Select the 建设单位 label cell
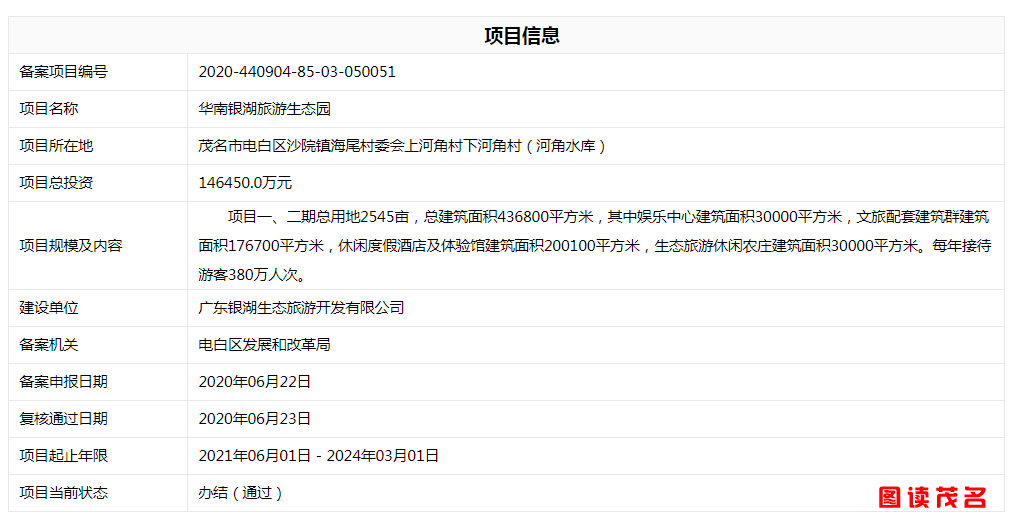The height and width of the screenshot is (528, 1018). (98, 308)
